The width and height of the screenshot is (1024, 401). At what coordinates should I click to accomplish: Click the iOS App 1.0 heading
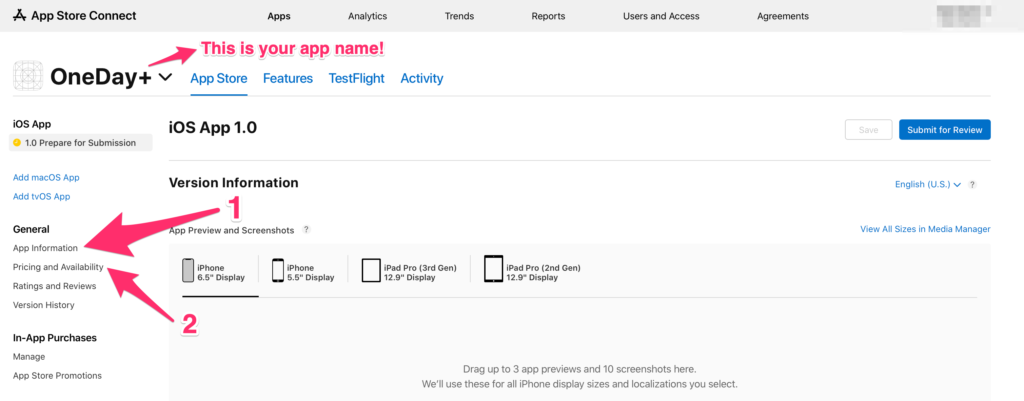tap(213, 127)
